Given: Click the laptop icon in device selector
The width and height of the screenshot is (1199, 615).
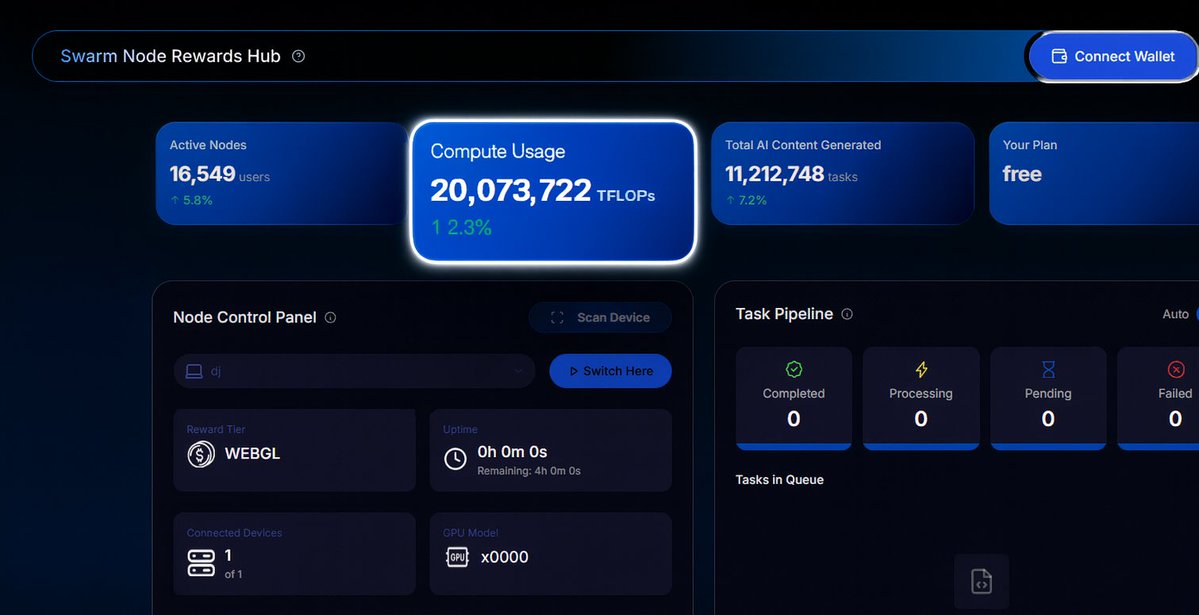Looking at the screenshot, I should (194, 371).
